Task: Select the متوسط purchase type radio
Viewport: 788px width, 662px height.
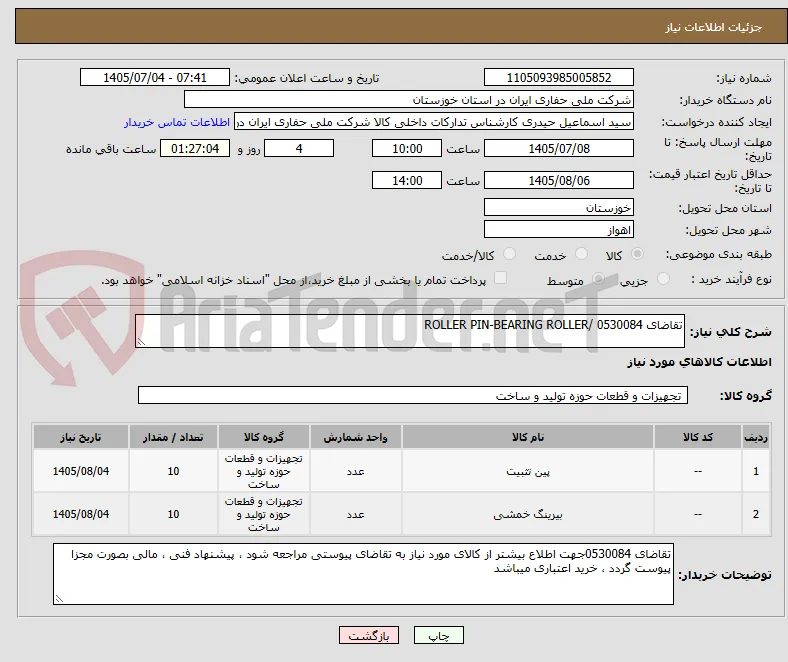Action: [x=598, y=278]
